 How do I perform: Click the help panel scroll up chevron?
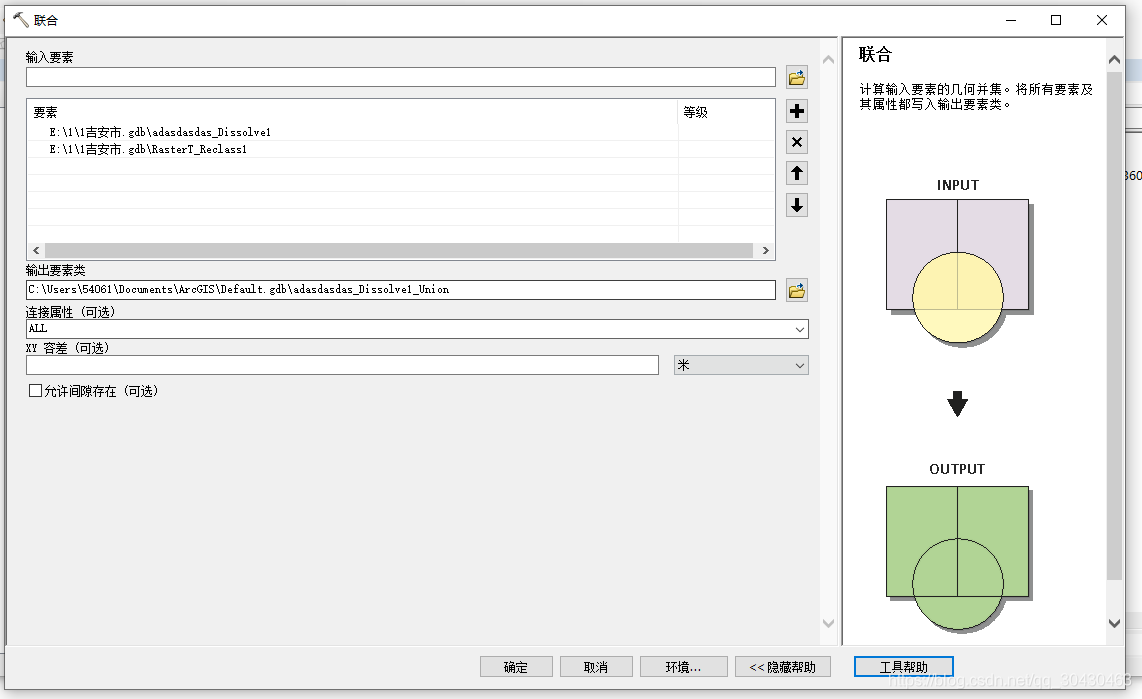[x=1114, y=58]
